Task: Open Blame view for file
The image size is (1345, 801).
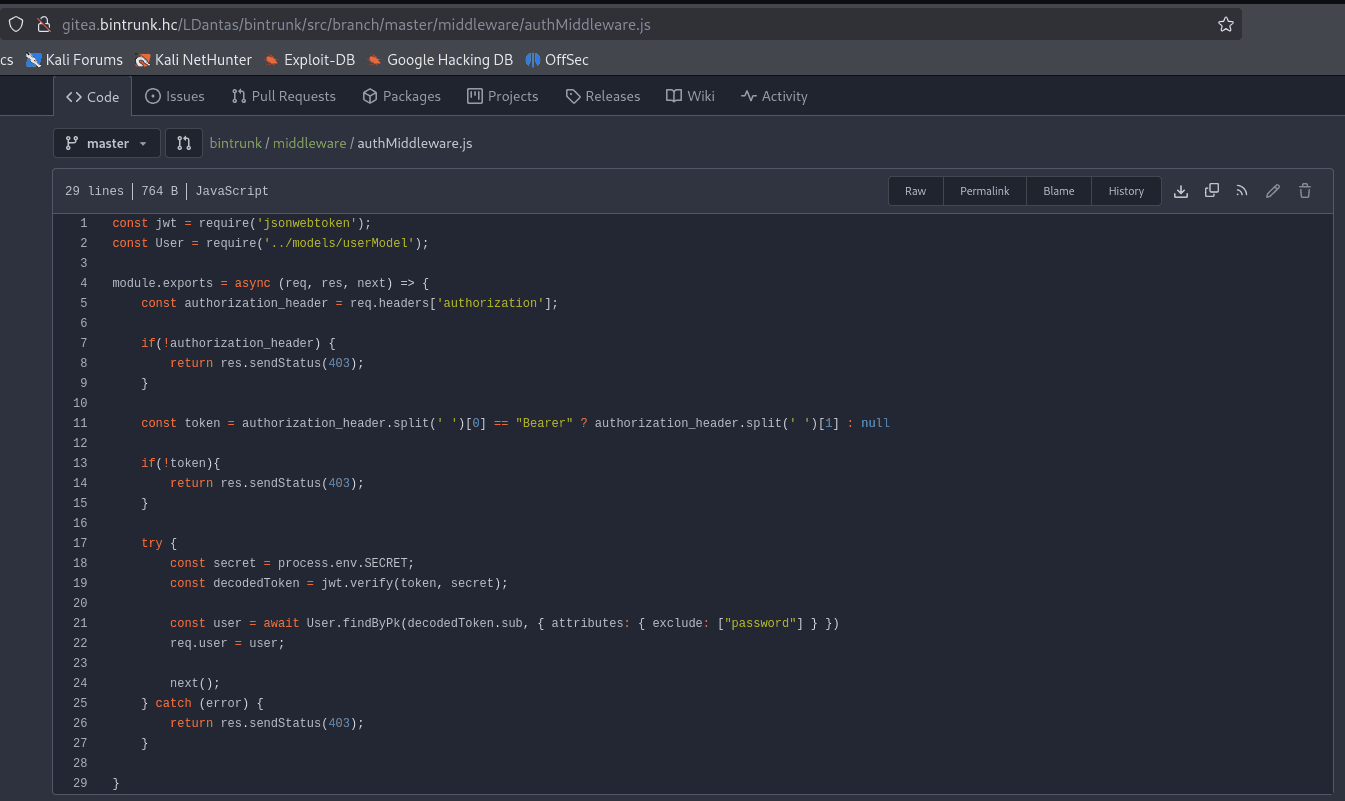Action: tap(1058, 191)
